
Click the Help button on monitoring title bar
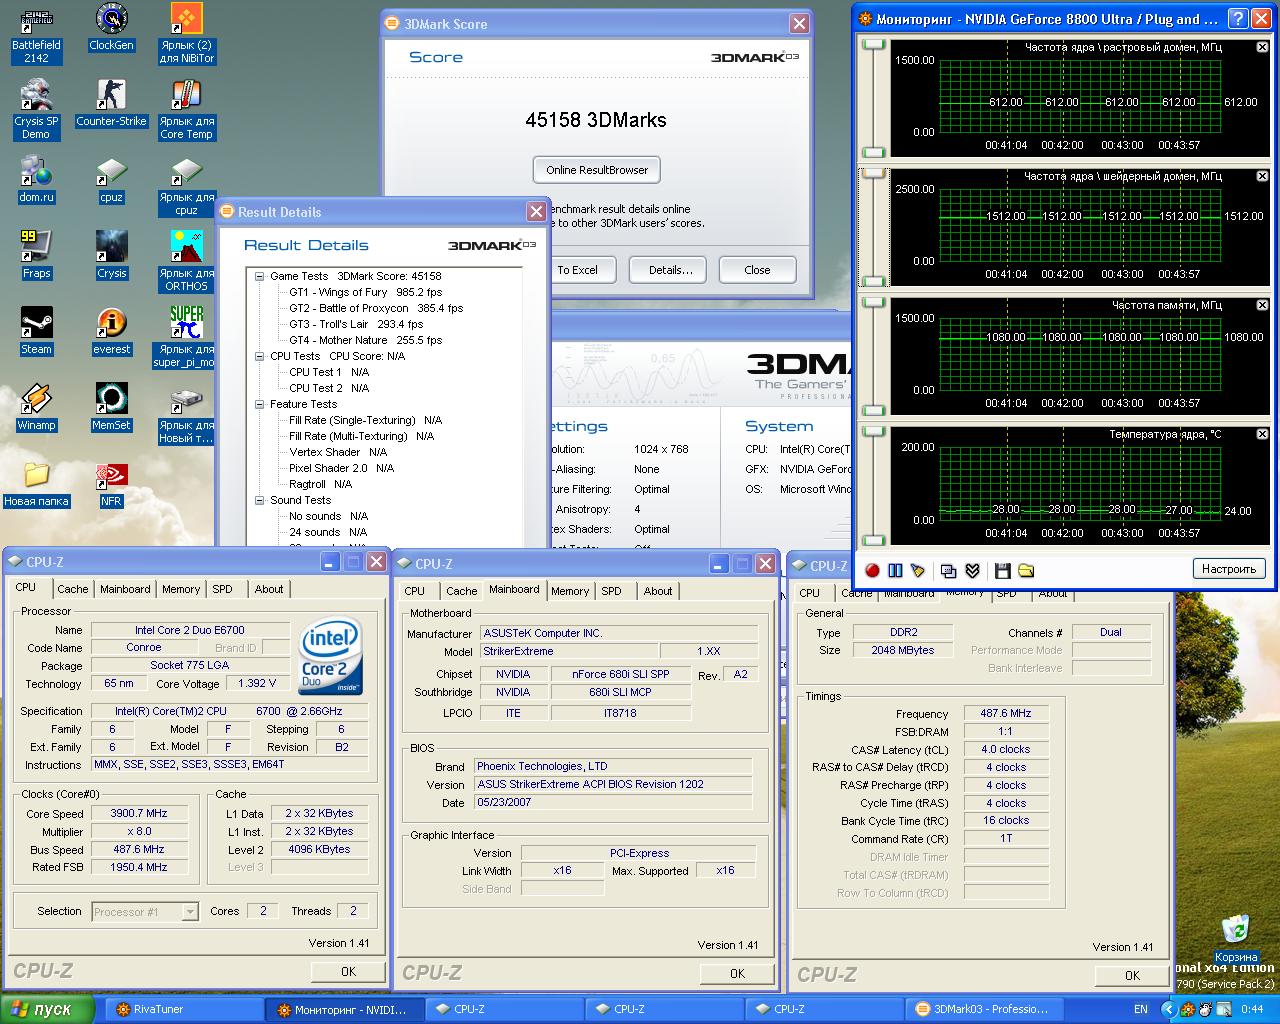(x=1237, y=18)
